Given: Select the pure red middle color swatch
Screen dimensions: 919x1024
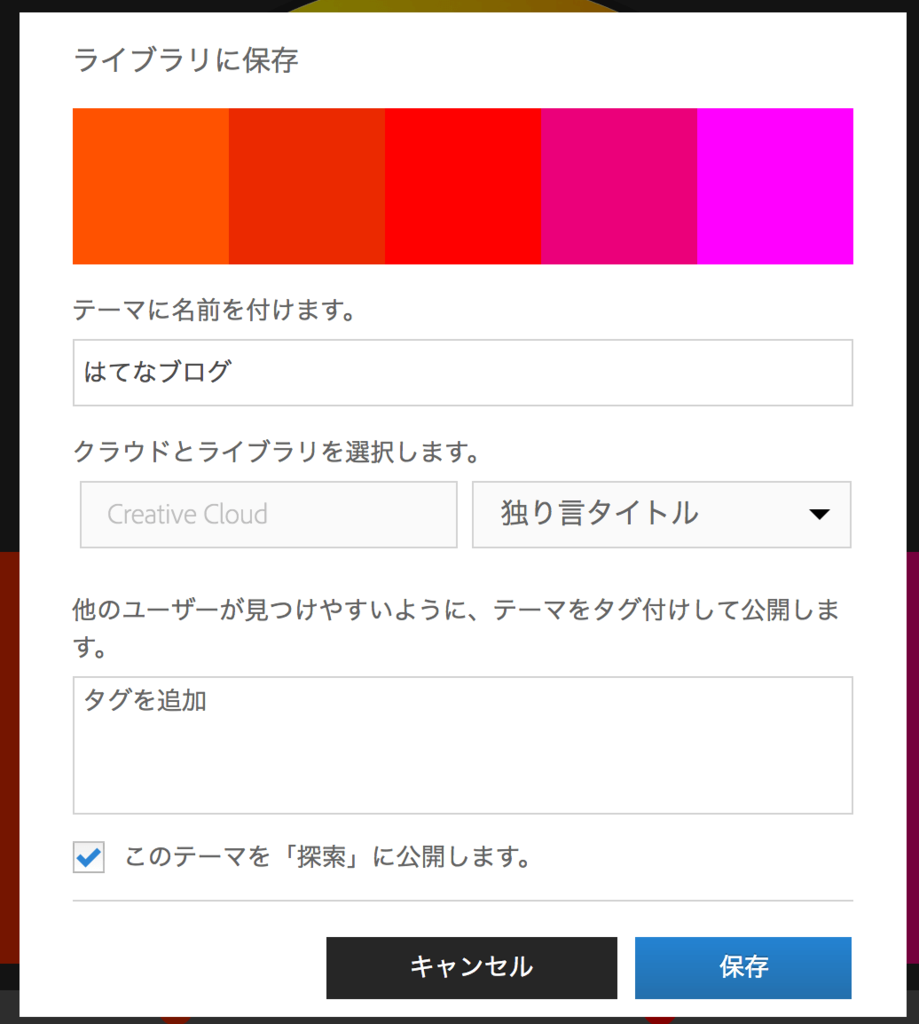Looking at the screenshot, I should (x=462, y=185).
